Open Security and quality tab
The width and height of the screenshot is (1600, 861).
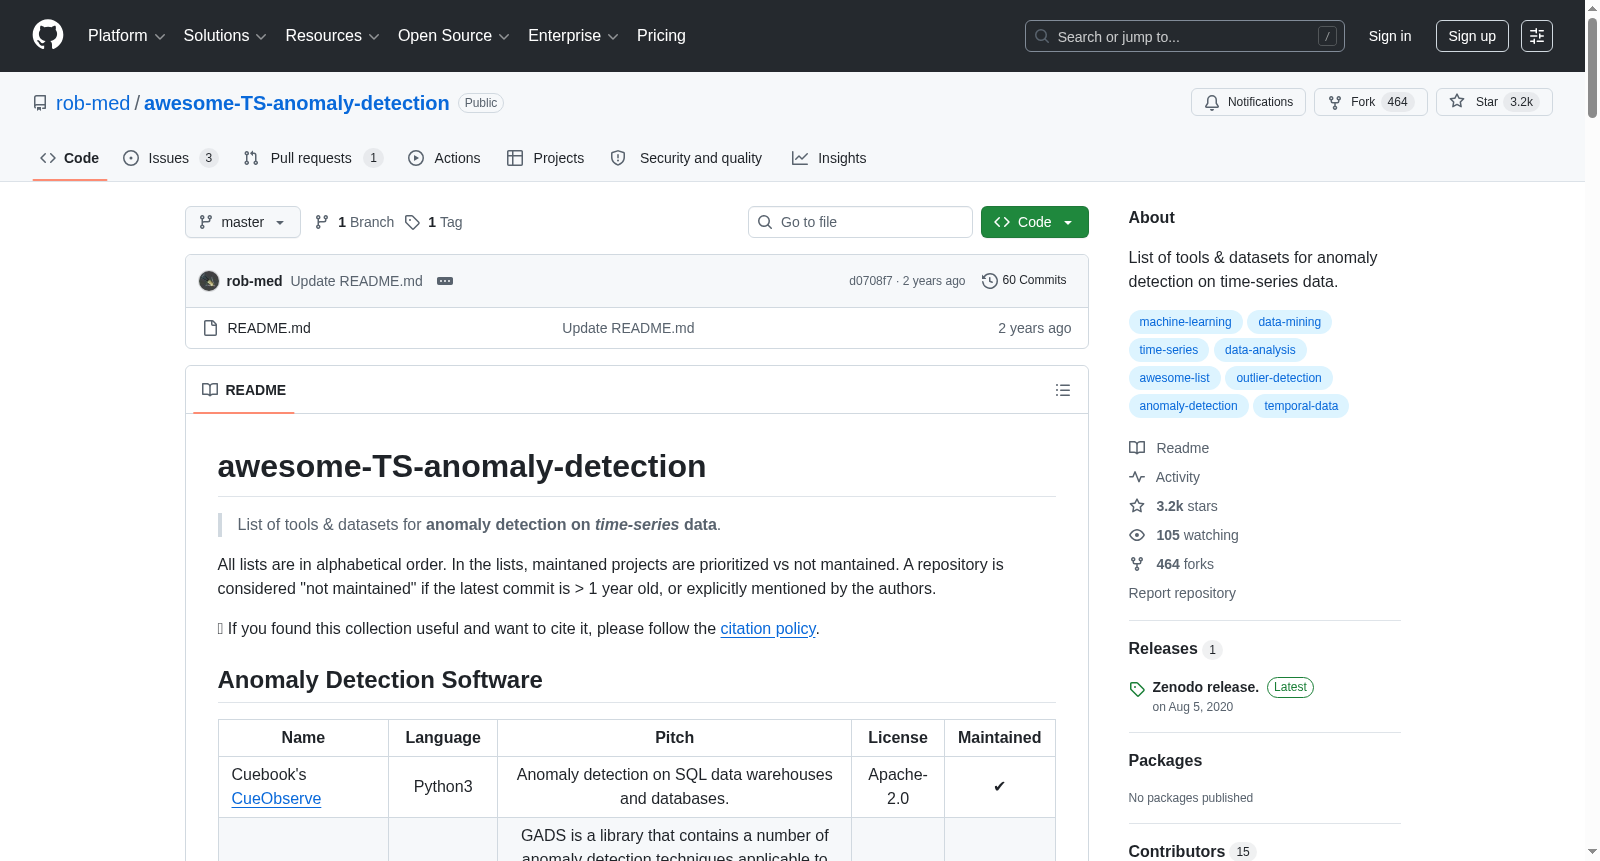pyautogui.click(x=686, y=158)
